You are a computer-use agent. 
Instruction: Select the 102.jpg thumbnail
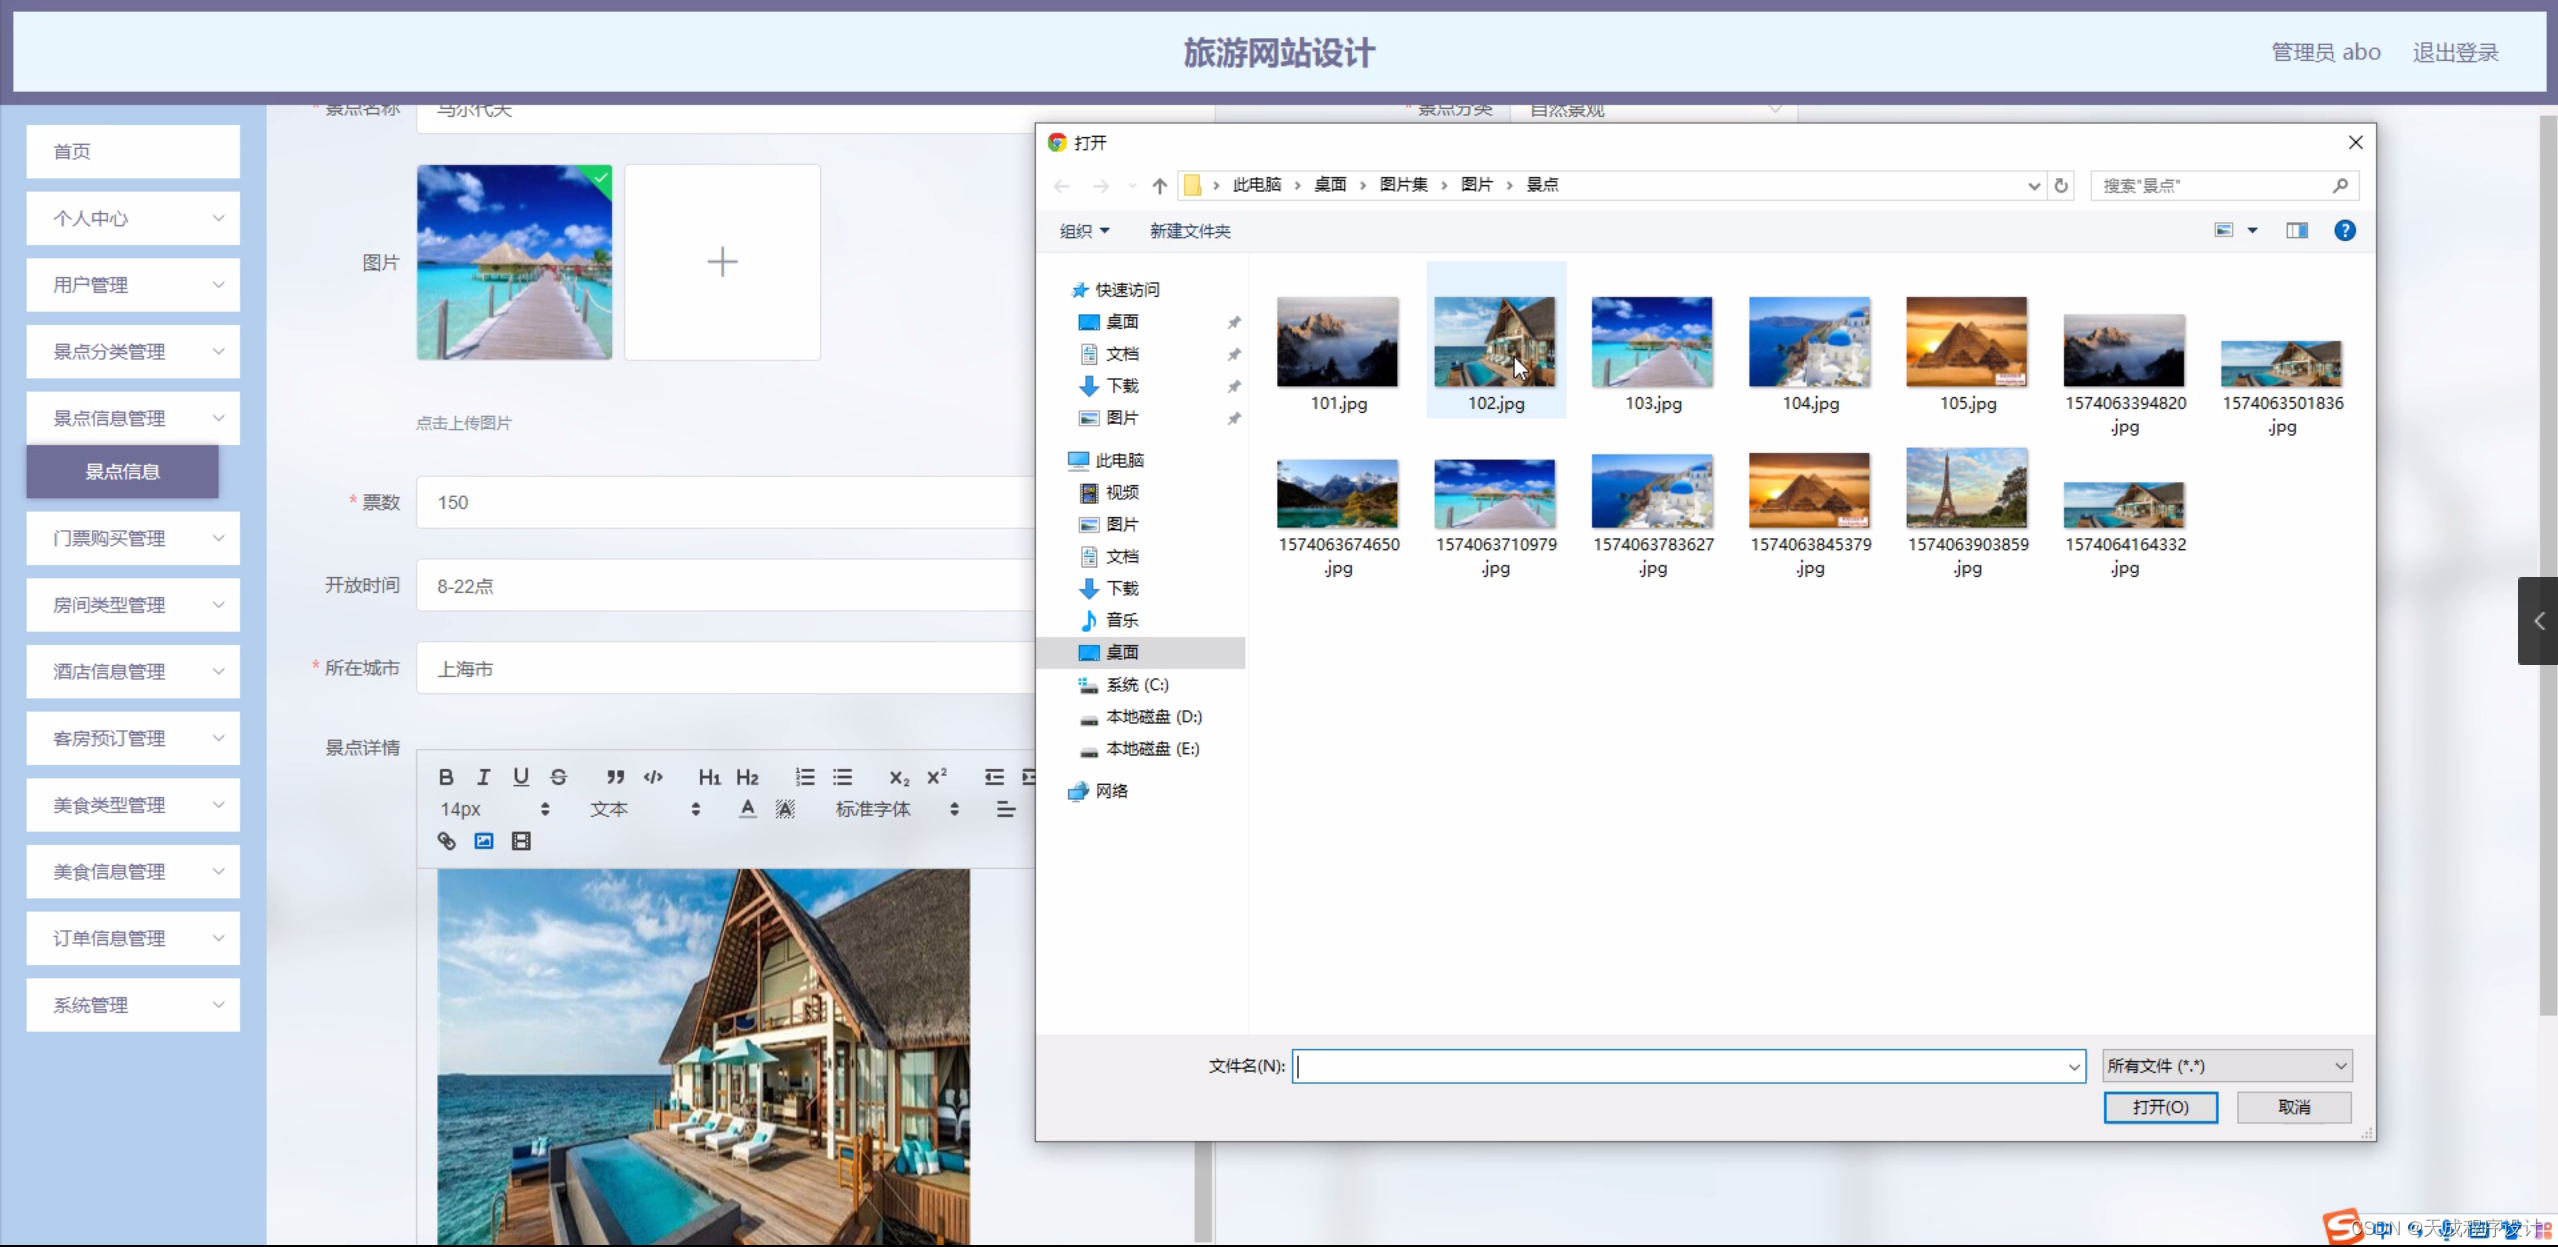[1495, 343]
